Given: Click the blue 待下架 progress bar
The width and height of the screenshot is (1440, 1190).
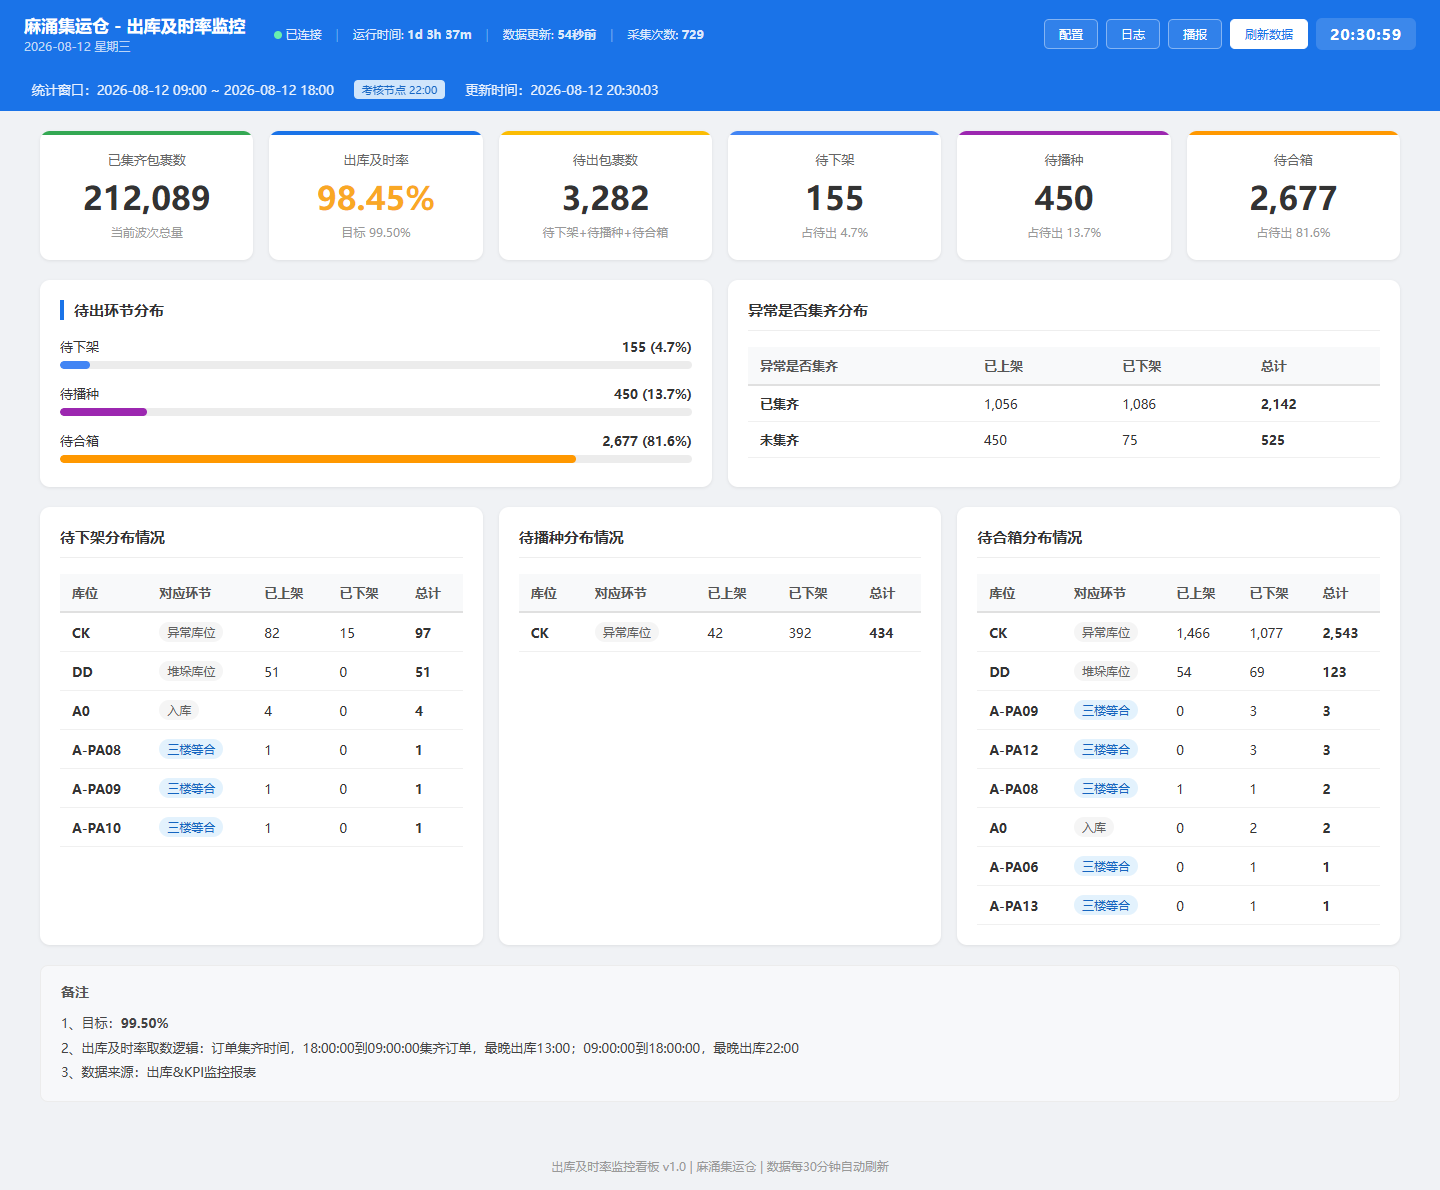Looking at the screenshot, I should tap(75, 365).
